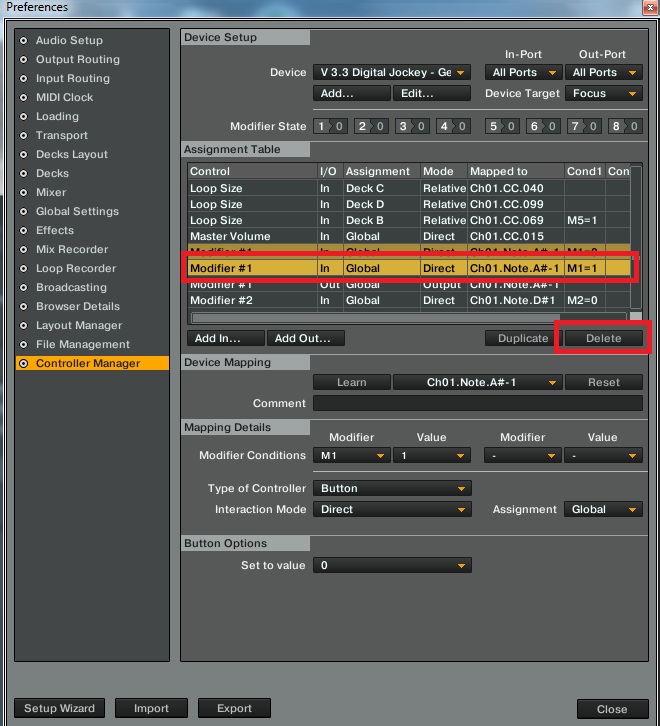
Task: Open the In-Port All Ports dropdown
Action: tap(523, 72)
